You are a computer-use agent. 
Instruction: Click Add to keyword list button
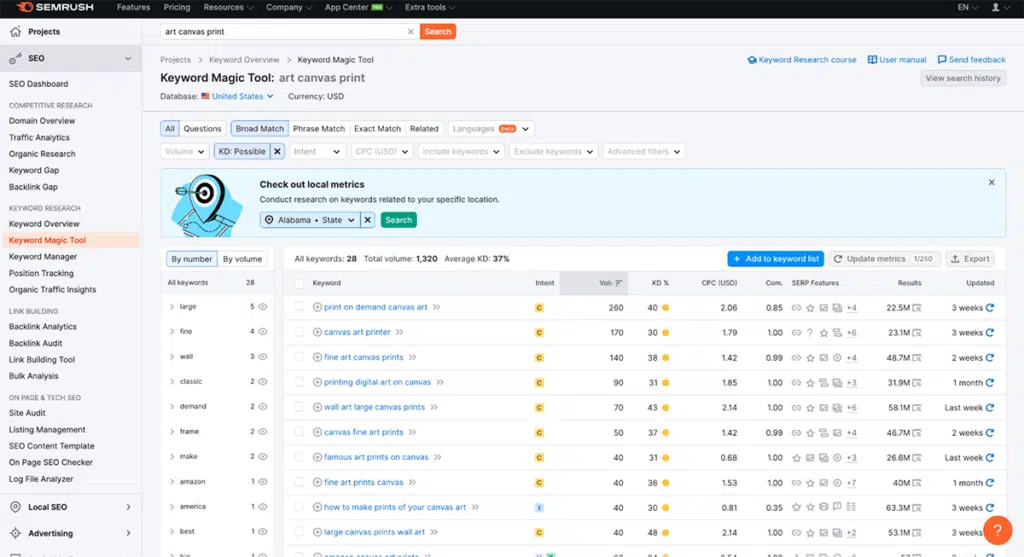(x=776, y=259)
